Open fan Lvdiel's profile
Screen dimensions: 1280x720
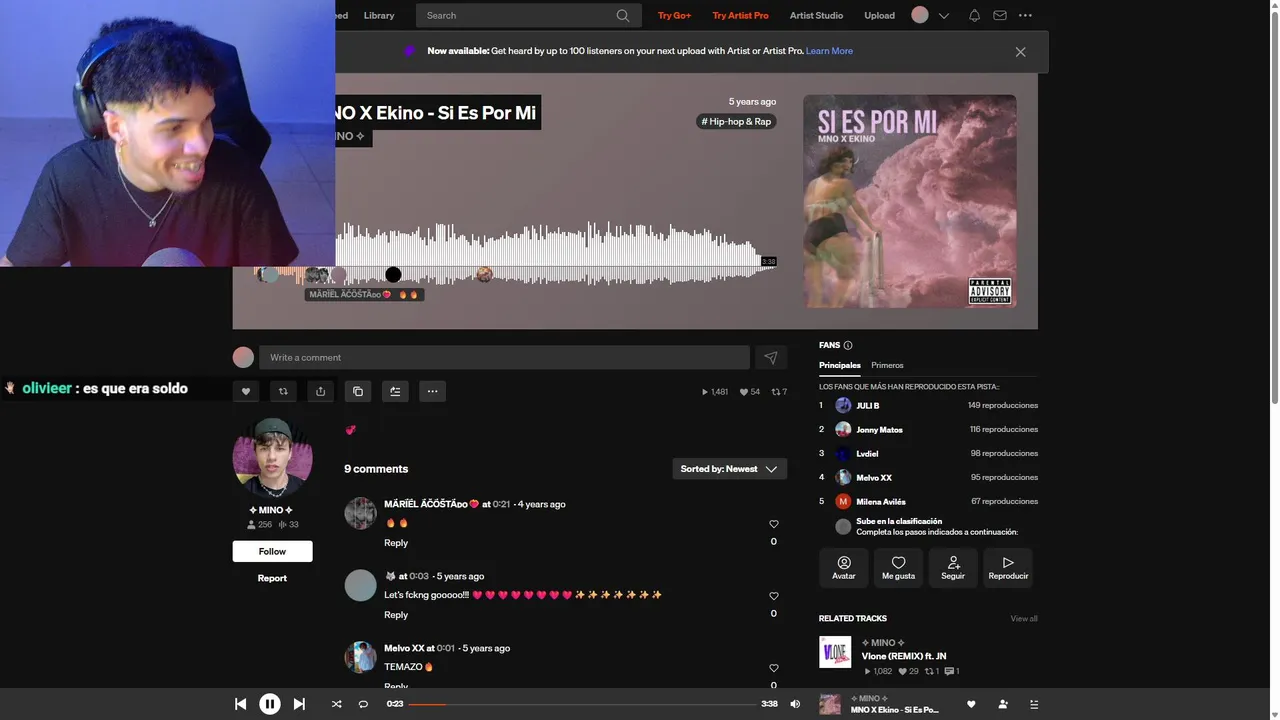867,454
